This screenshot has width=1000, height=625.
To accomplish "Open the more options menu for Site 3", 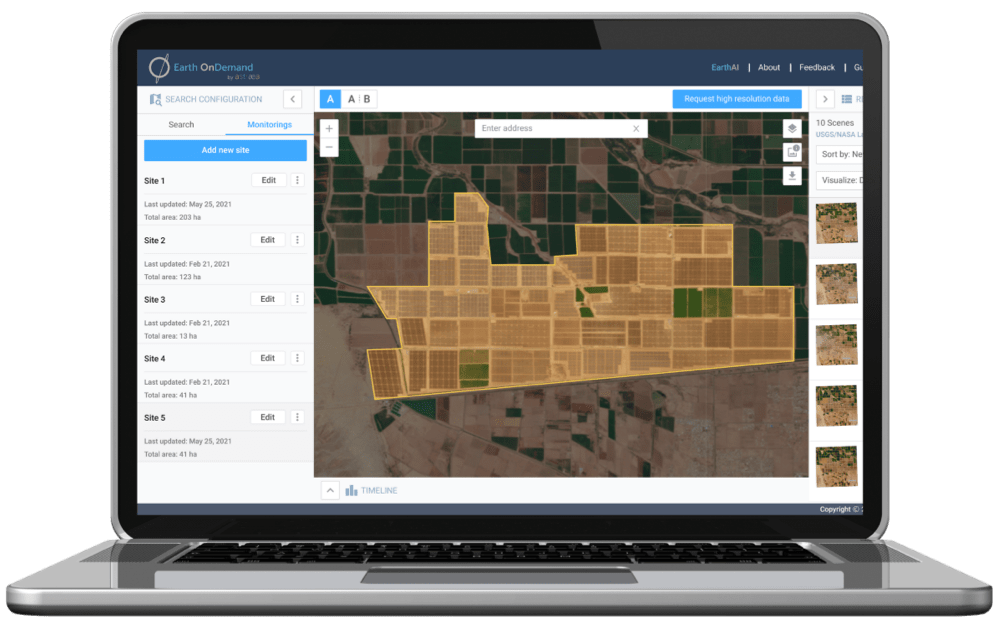I will (297, 299).
